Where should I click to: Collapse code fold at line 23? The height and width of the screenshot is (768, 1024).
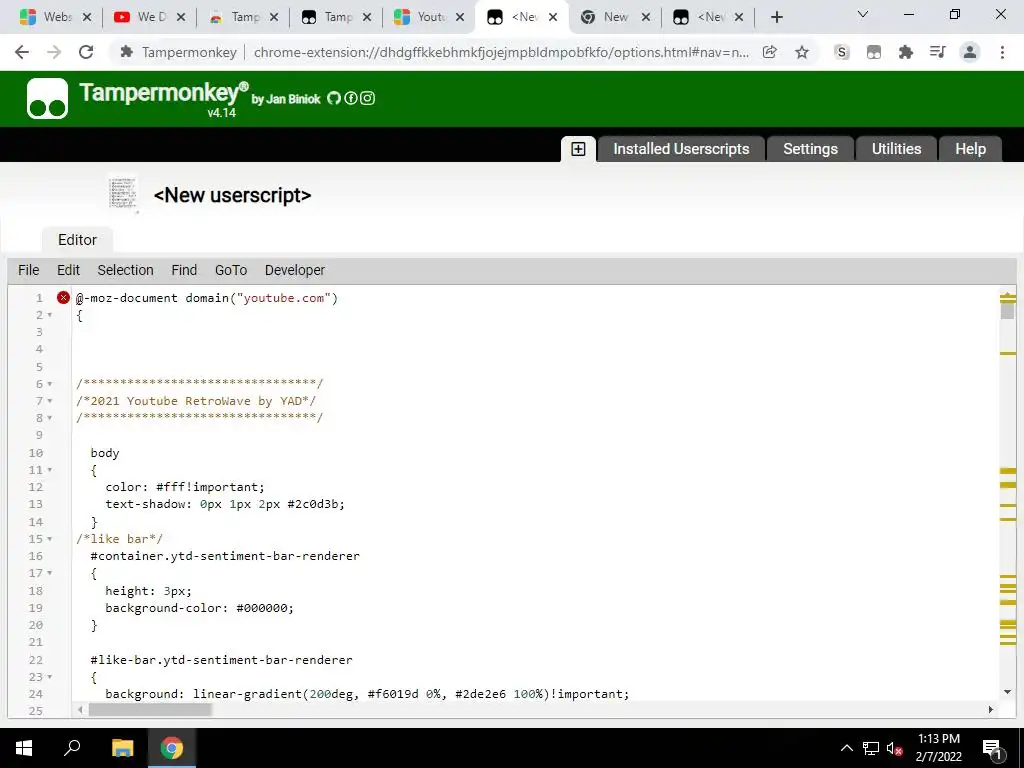pyautogui.click(x=50, y=677)
